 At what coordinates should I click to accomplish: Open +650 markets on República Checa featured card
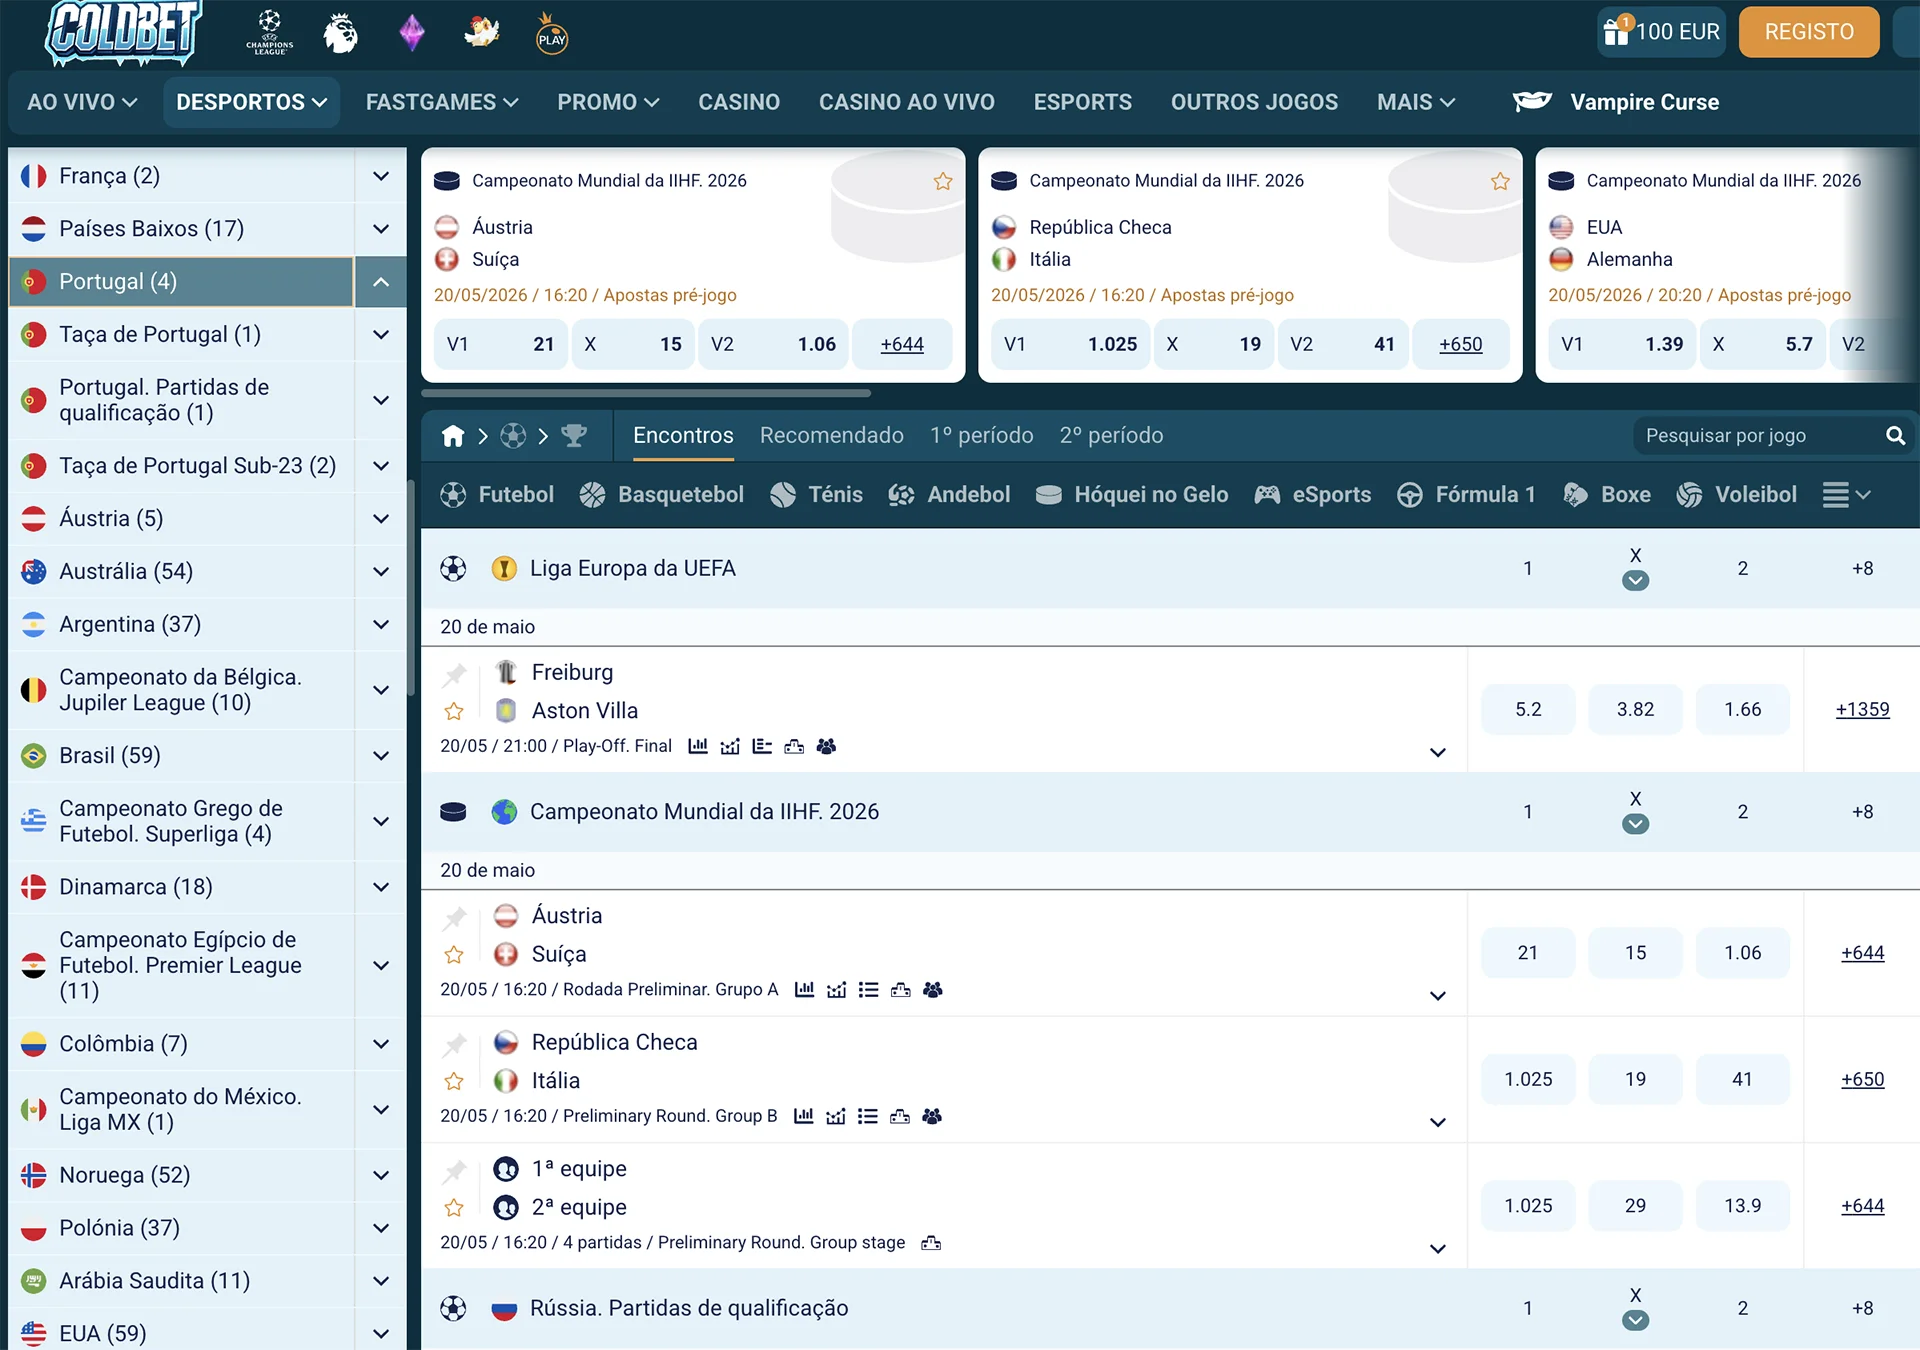pyautogui.click(x=1461, y=344)
